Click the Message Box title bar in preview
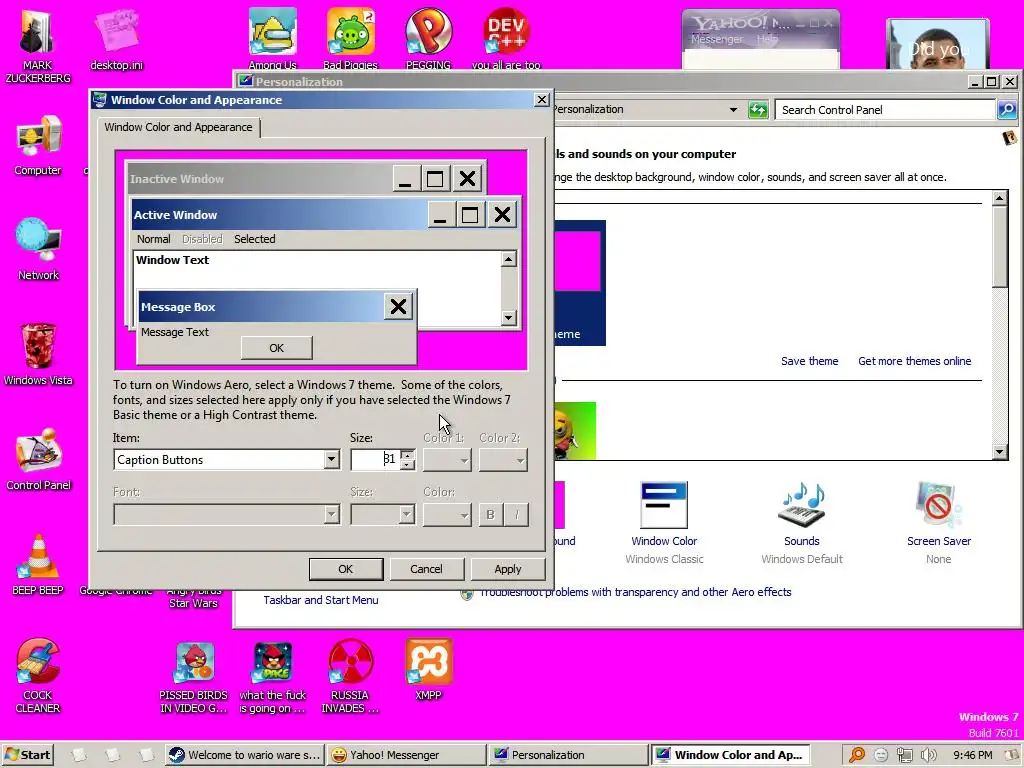 pos(261,307)
